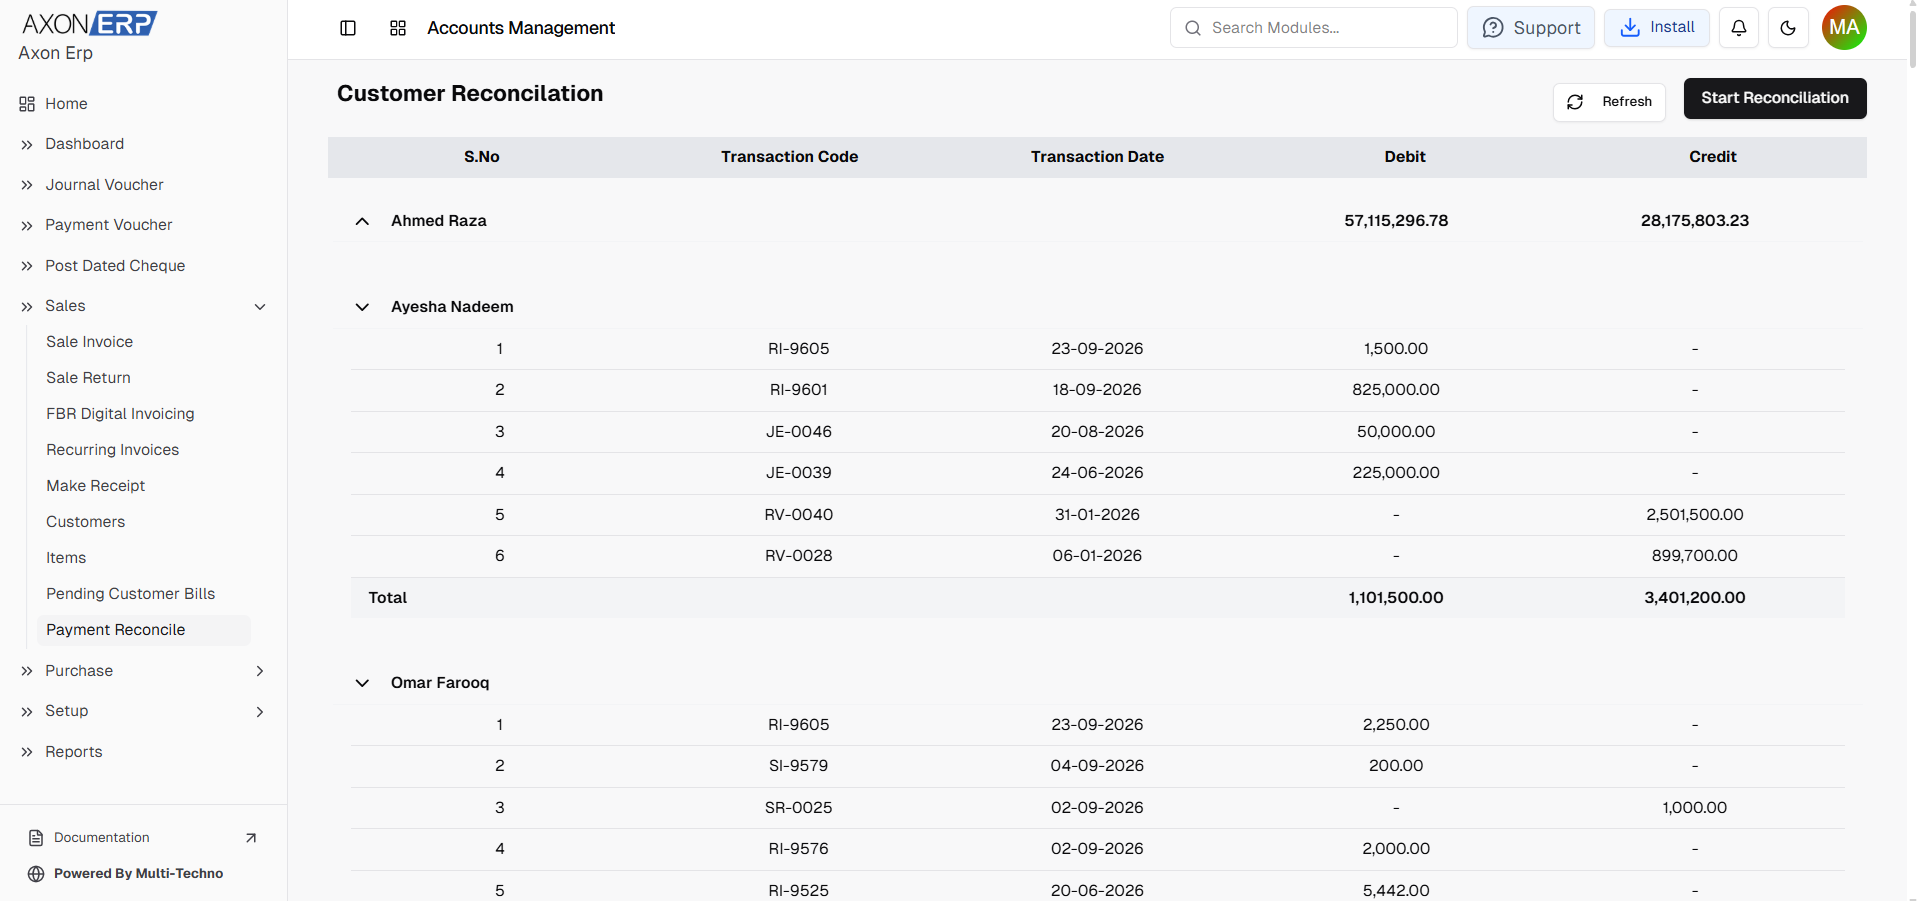Click transaction code RV-0040
1917x901 pixels.
pyautogui.click(x=798, y=515)
